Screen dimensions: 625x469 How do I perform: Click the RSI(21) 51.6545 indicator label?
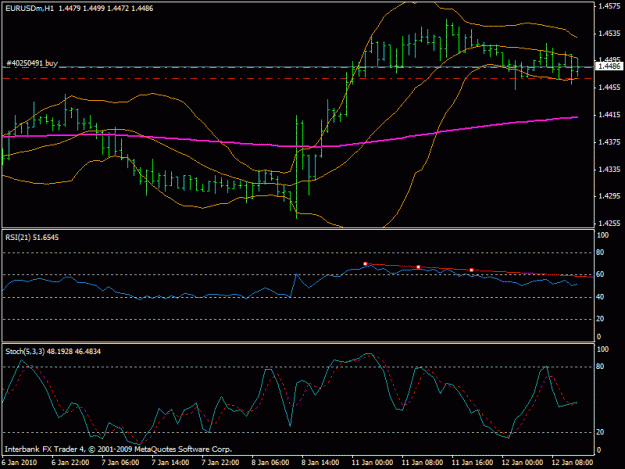point(32,237)
